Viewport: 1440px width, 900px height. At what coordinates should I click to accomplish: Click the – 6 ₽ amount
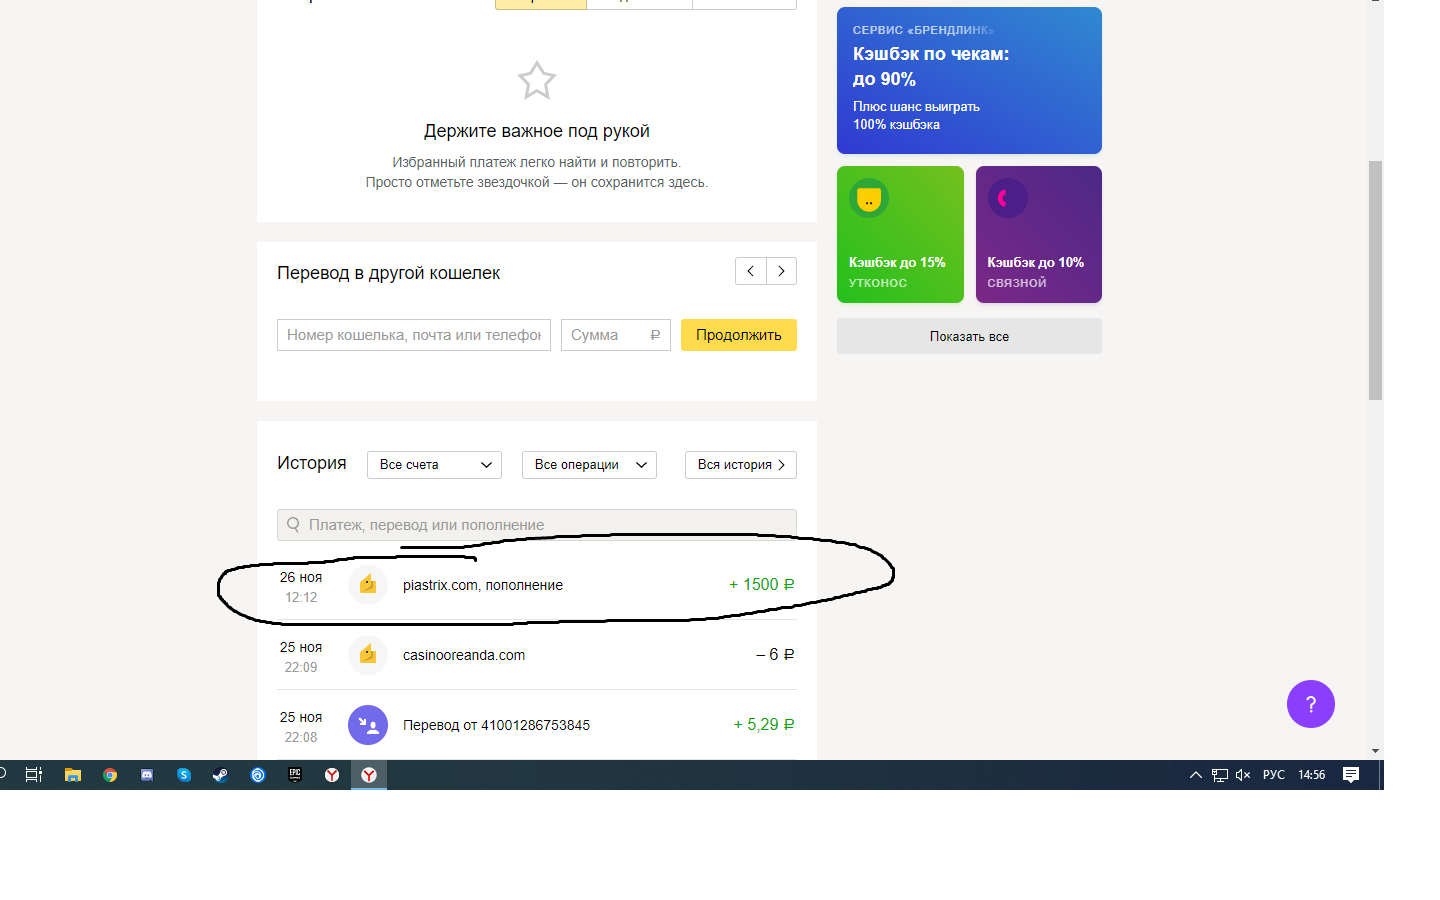click(x=775, y=655)
